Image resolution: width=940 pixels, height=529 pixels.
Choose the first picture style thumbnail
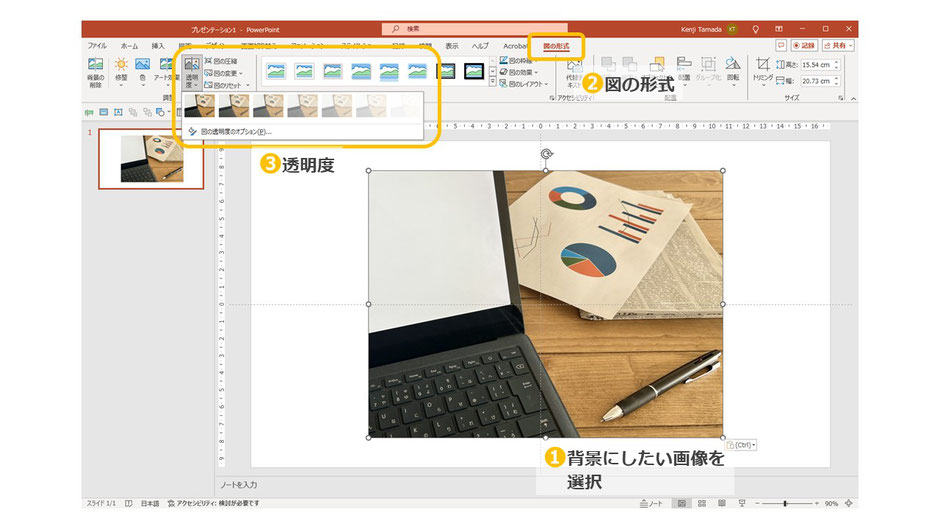click(276, 71)
